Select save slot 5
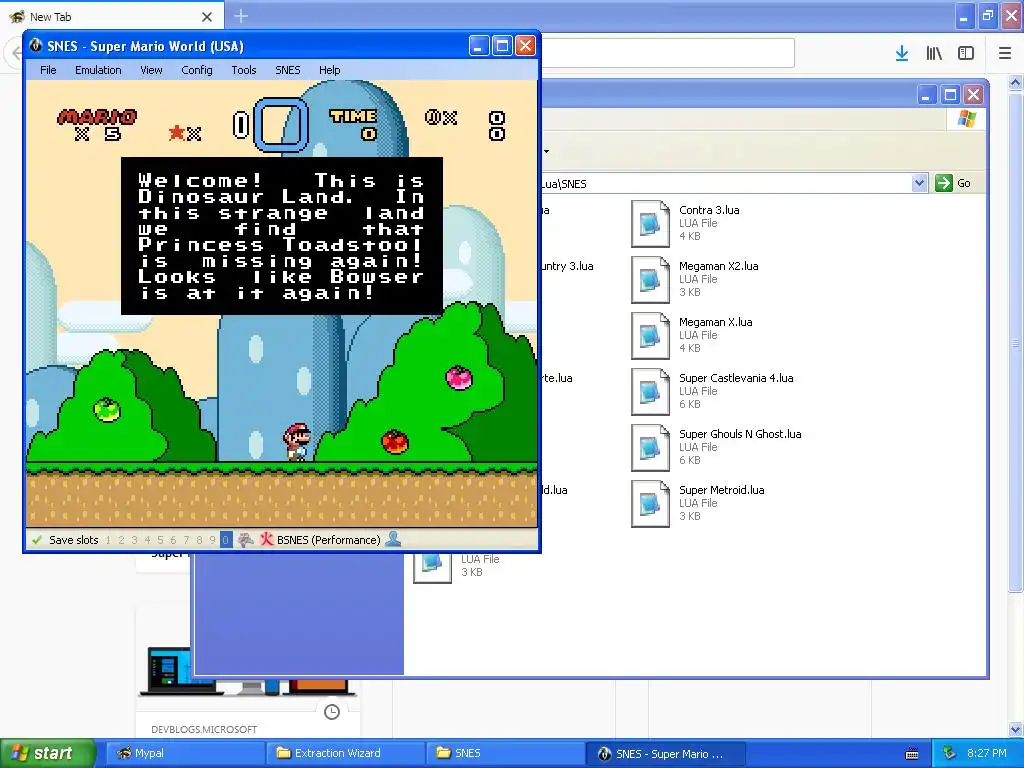The width and height of the screenshot is (1024, 768). click(161, 540)
